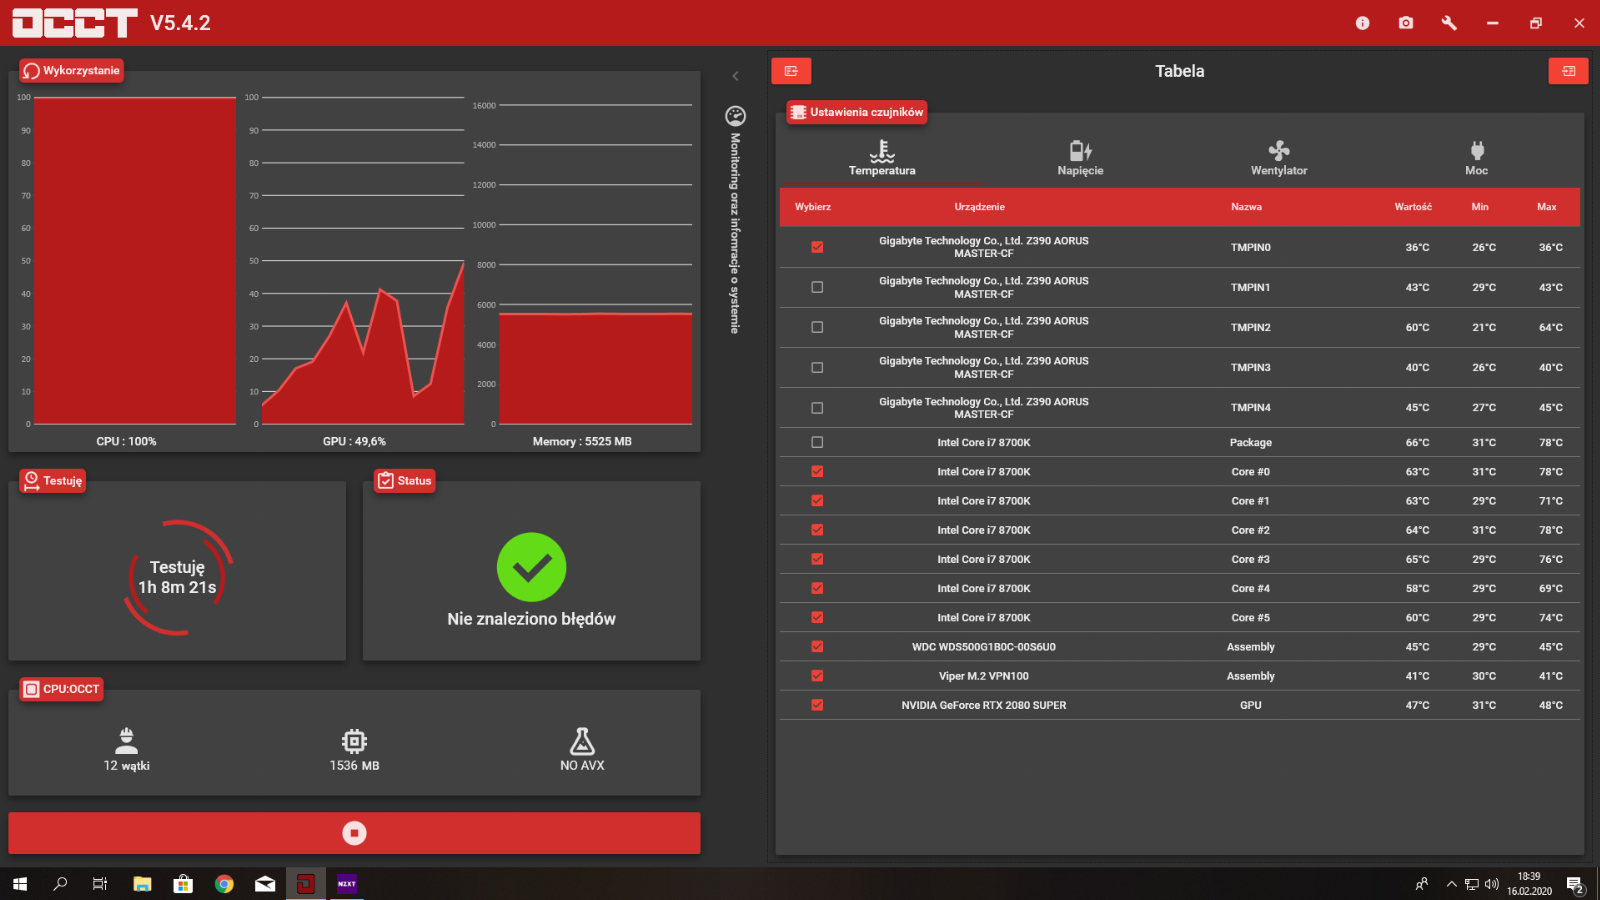Open notification center
Screen dimensions: 1600x900
(x=1575, y=885)
